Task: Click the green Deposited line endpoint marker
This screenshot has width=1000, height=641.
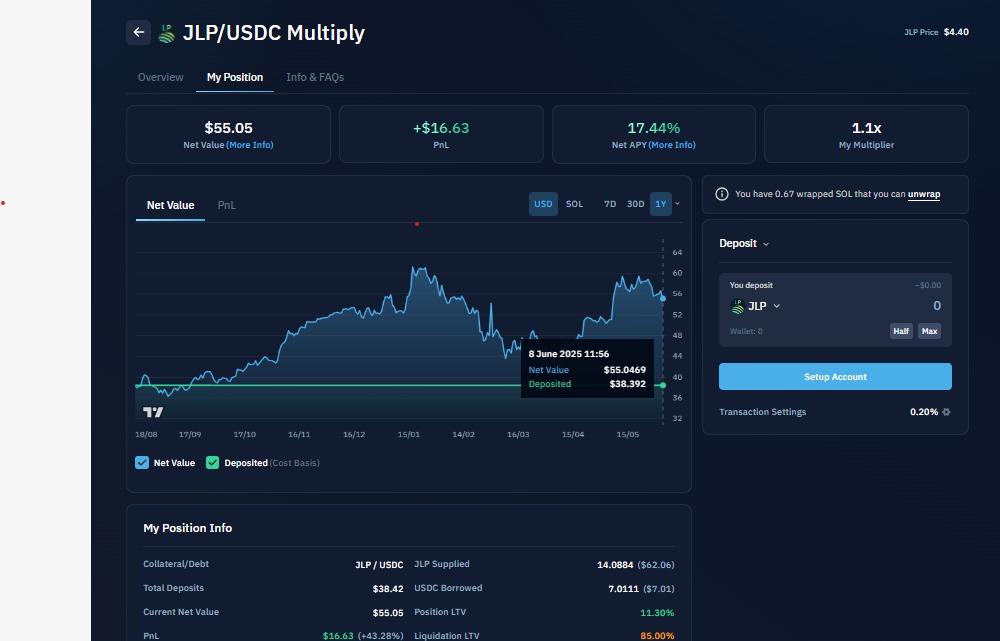Action: coord(663,385)
